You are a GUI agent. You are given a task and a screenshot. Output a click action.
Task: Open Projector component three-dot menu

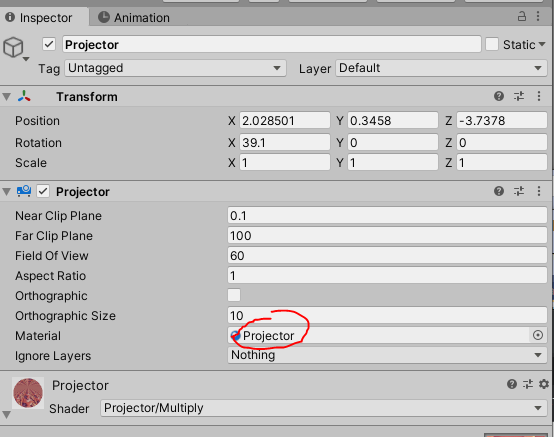click(x=539, y=191)
